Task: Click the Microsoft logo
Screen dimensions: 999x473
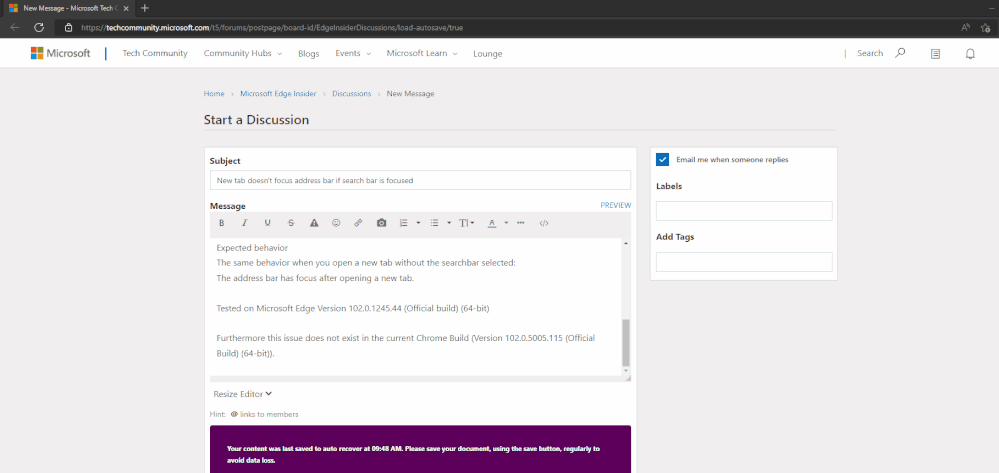Action: [61, 54]
